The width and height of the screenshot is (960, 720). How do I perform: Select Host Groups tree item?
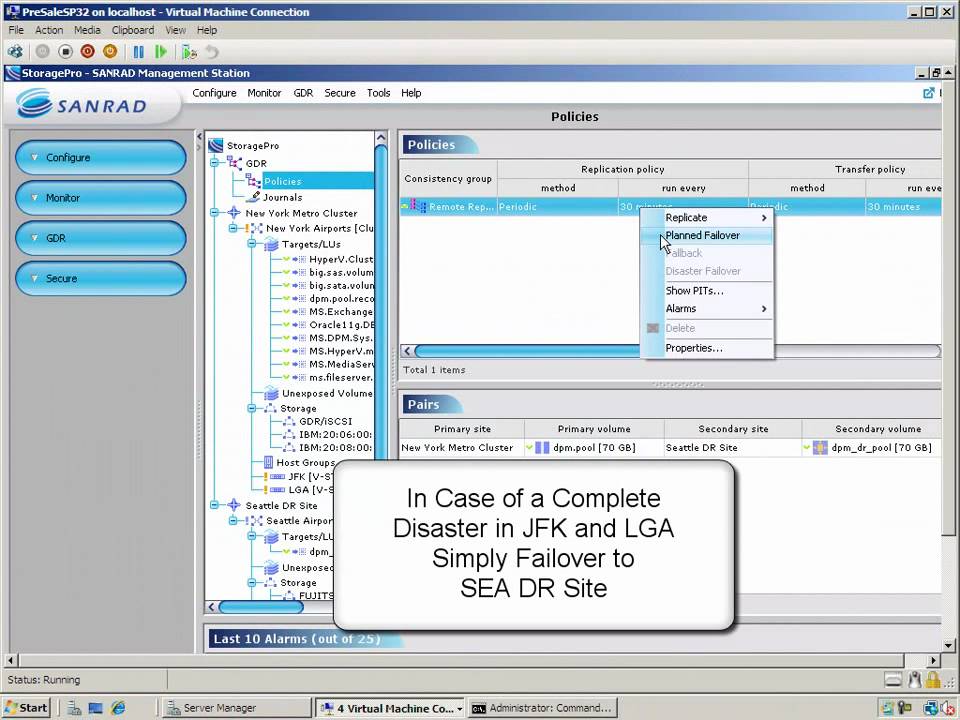click(305, 462)
